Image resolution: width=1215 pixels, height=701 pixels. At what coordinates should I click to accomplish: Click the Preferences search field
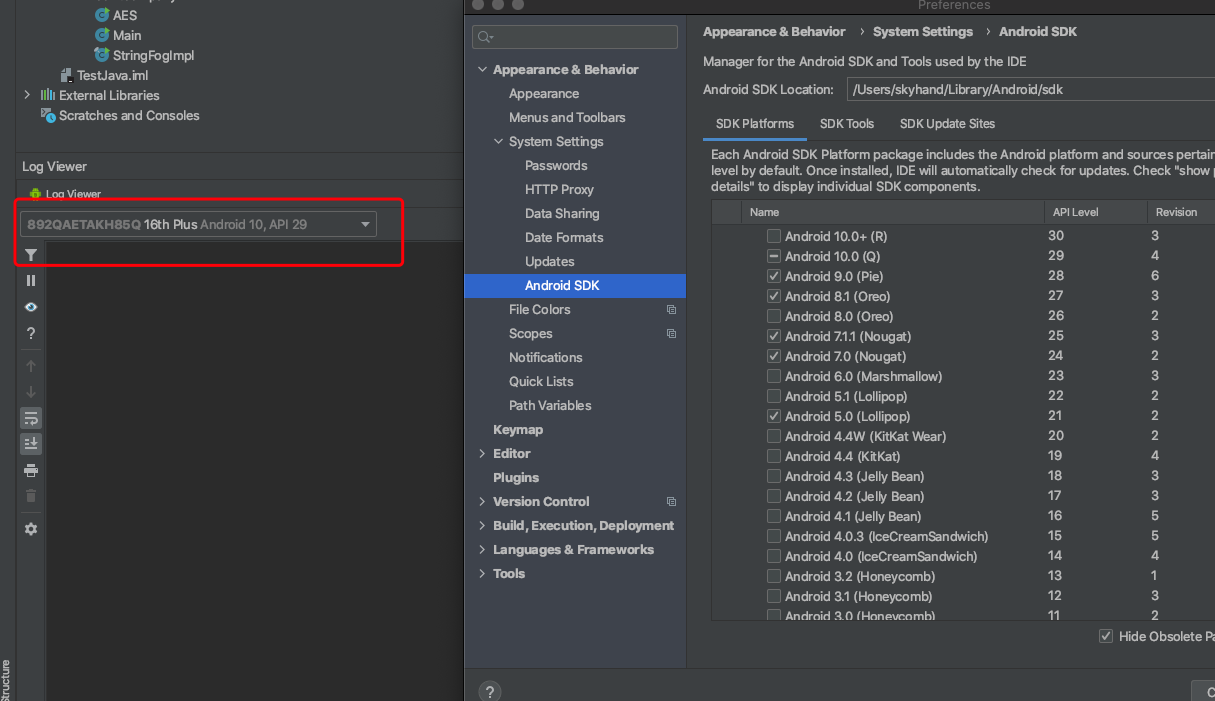575,37
